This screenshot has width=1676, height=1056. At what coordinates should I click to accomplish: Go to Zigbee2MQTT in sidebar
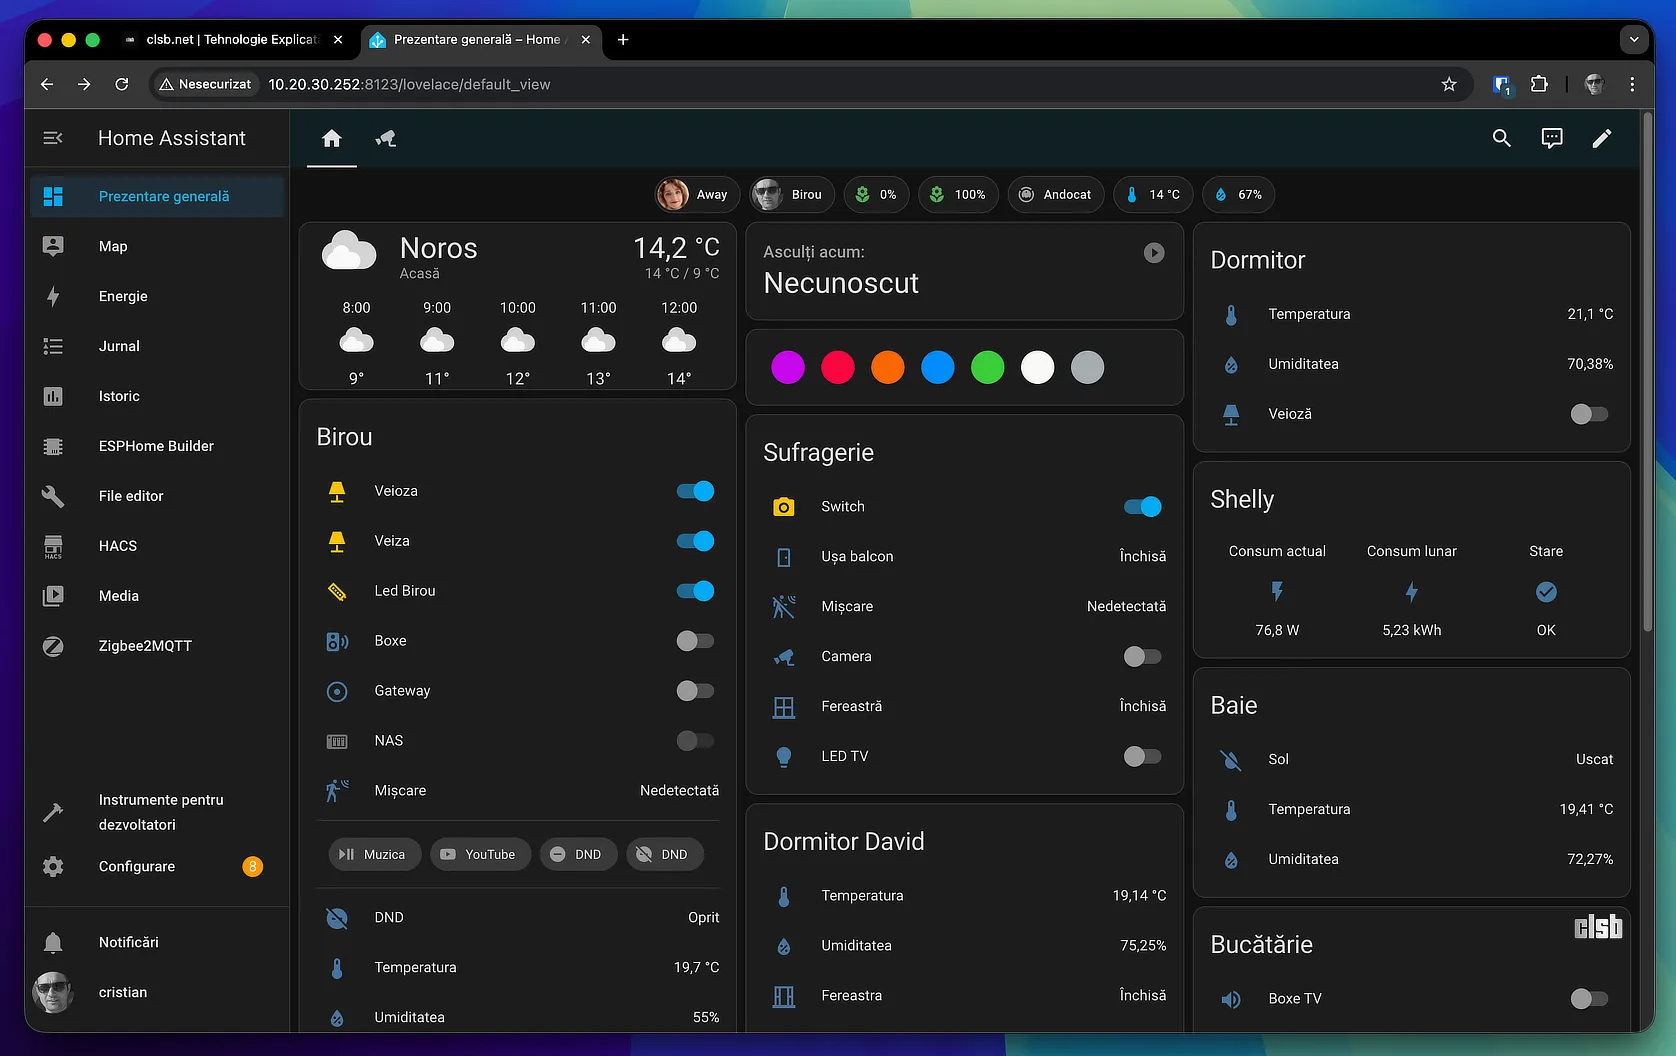145,646
